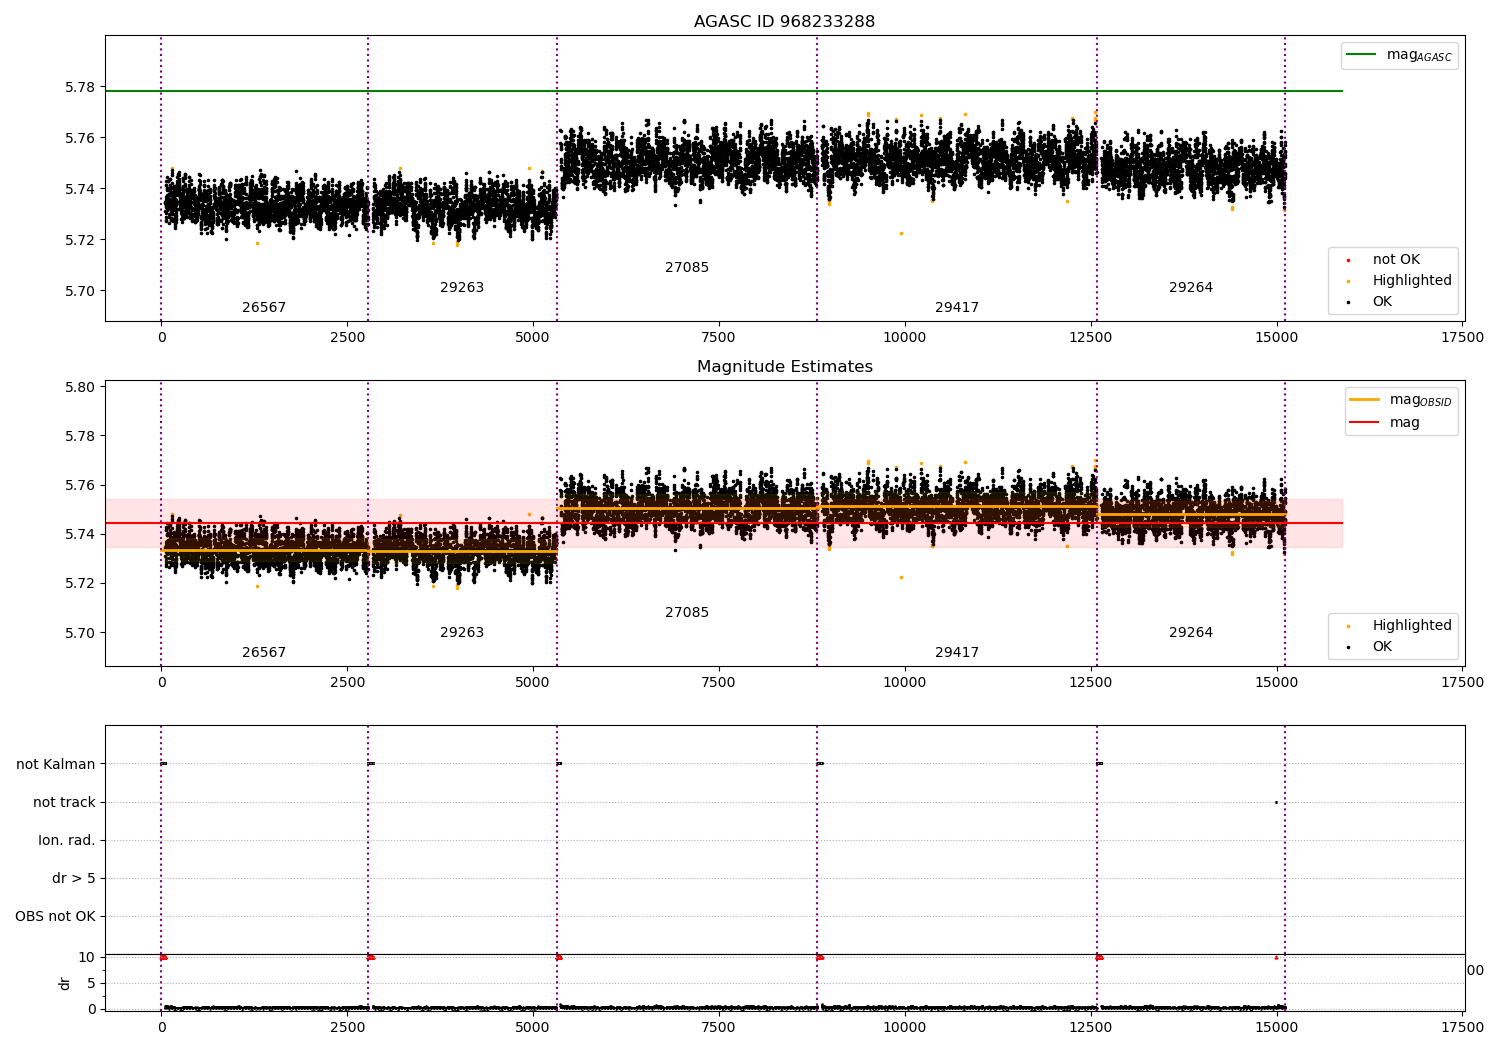Click x-axis tick 17500 under Magnitude Estimates plot
The image size is (1500, 1050).
1463,683
